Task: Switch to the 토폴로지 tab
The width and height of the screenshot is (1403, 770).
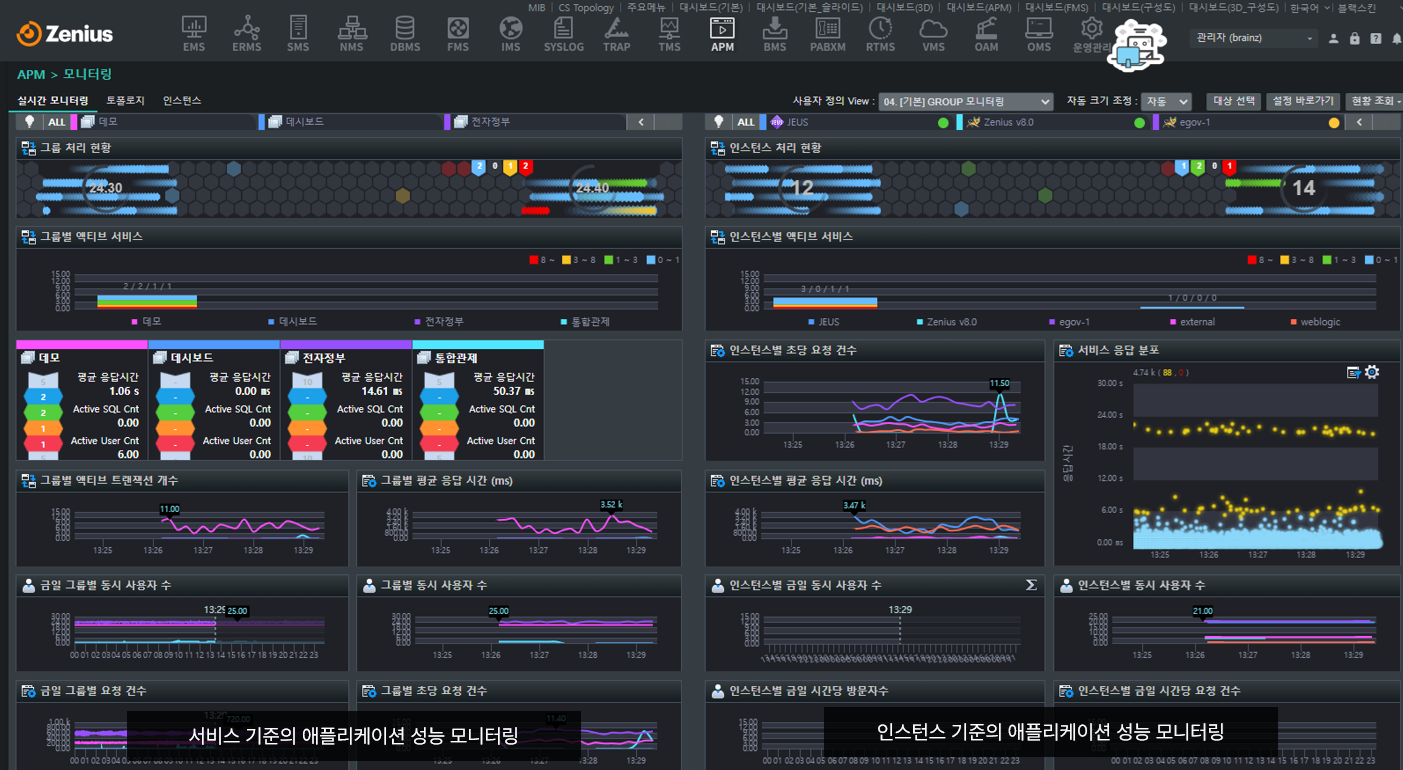Action: (125, 101)
